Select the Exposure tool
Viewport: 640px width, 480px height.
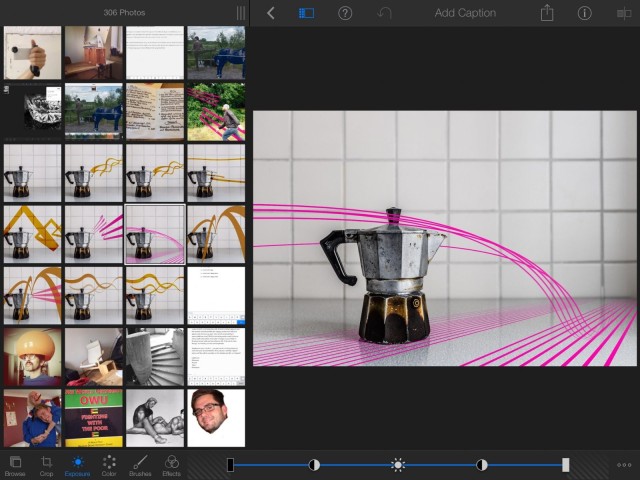point(78,464)
